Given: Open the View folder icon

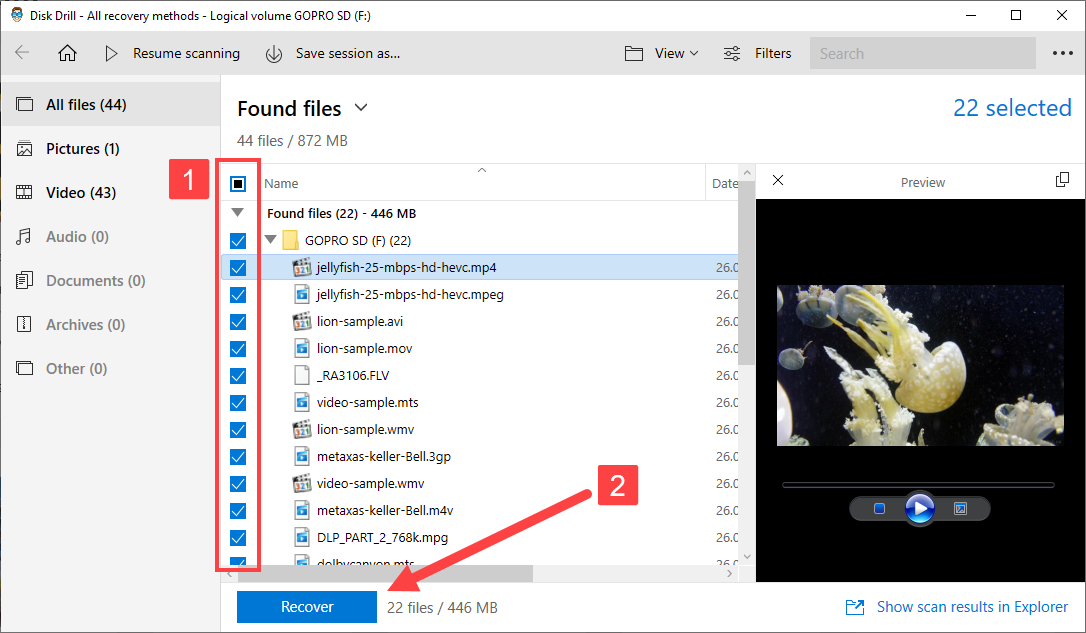Looking at the screenshot, I should tap(634, 53).
